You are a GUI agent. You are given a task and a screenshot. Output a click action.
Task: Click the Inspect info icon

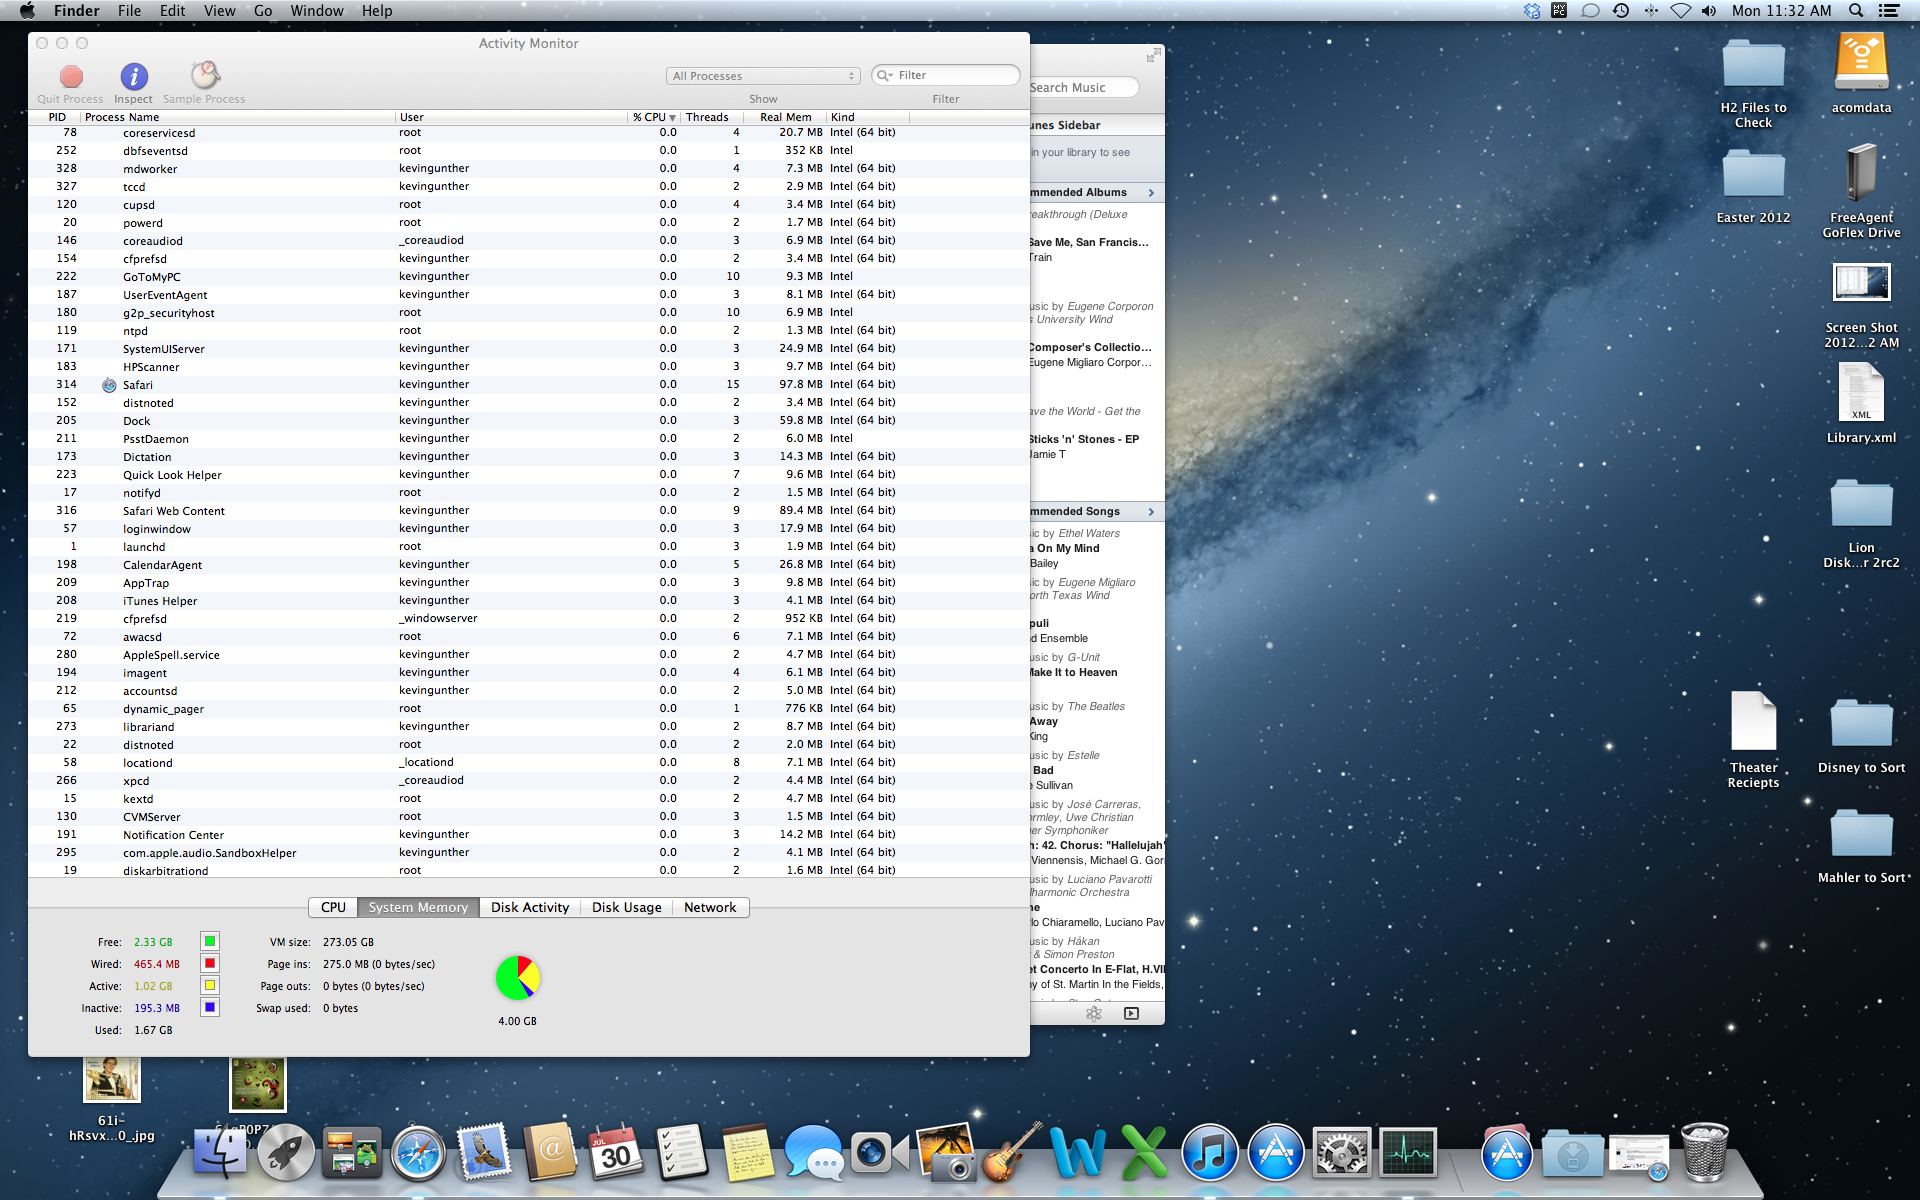(134, 77)
